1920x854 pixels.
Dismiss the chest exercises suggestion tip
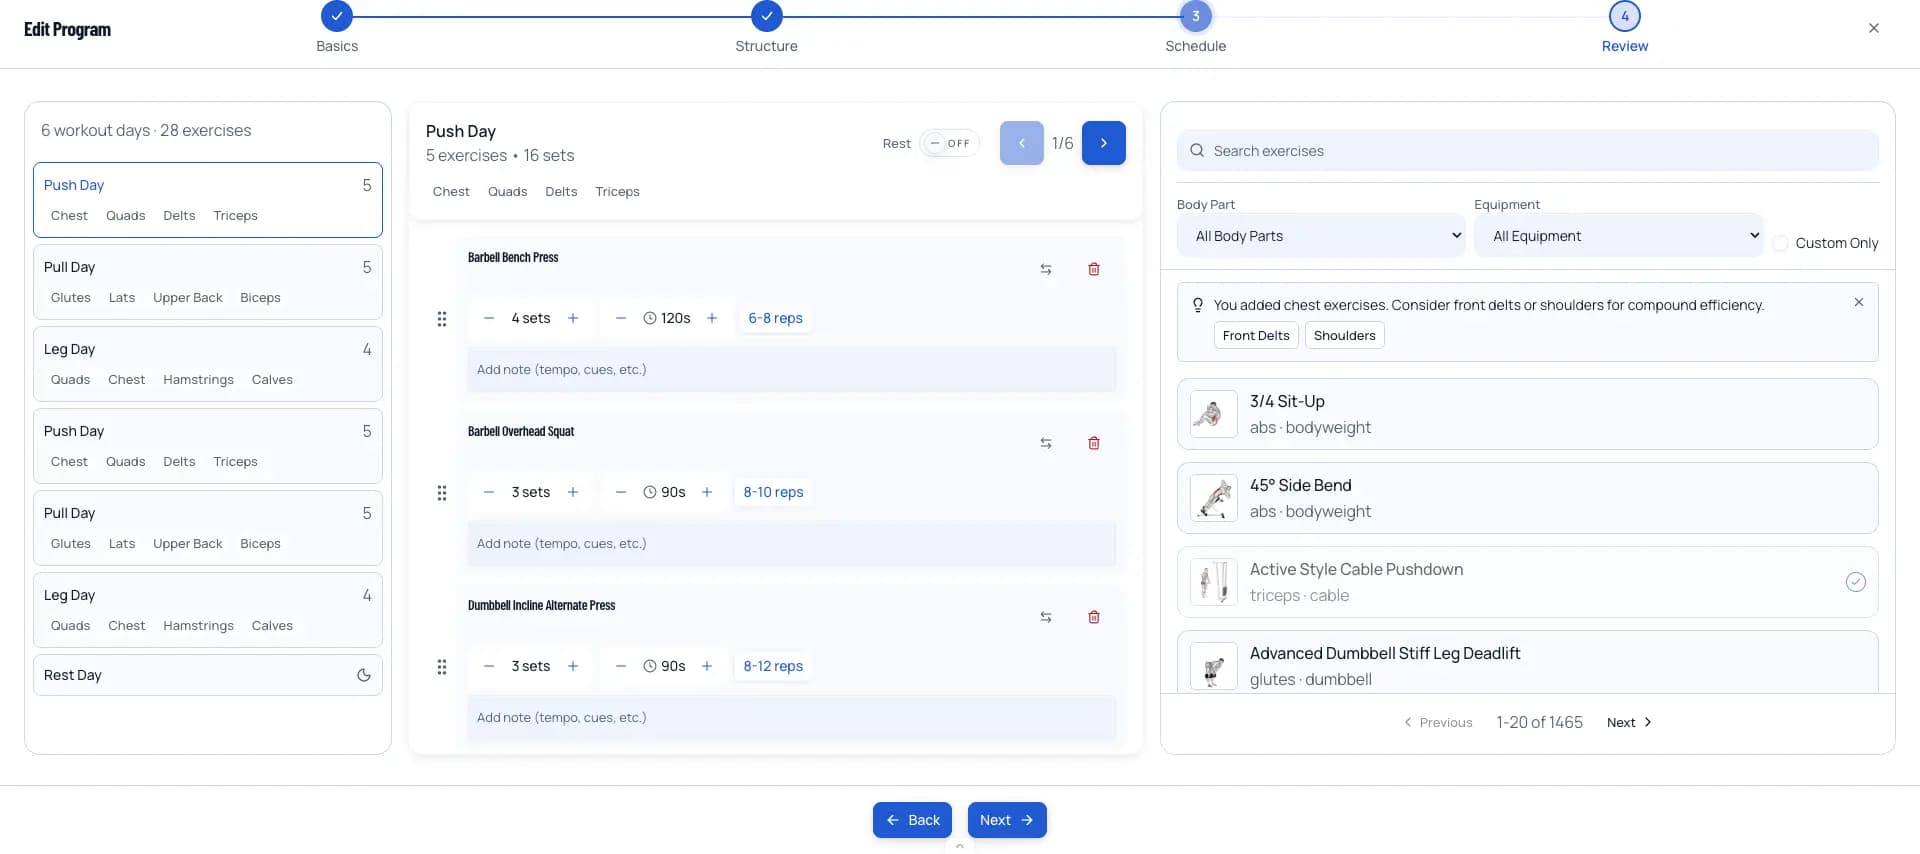click(1859, 302)
